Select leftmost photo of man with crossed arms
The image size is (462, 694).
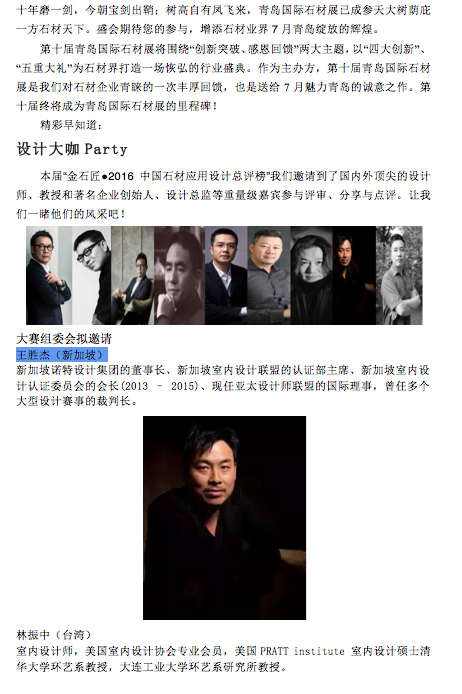point(49,275)
